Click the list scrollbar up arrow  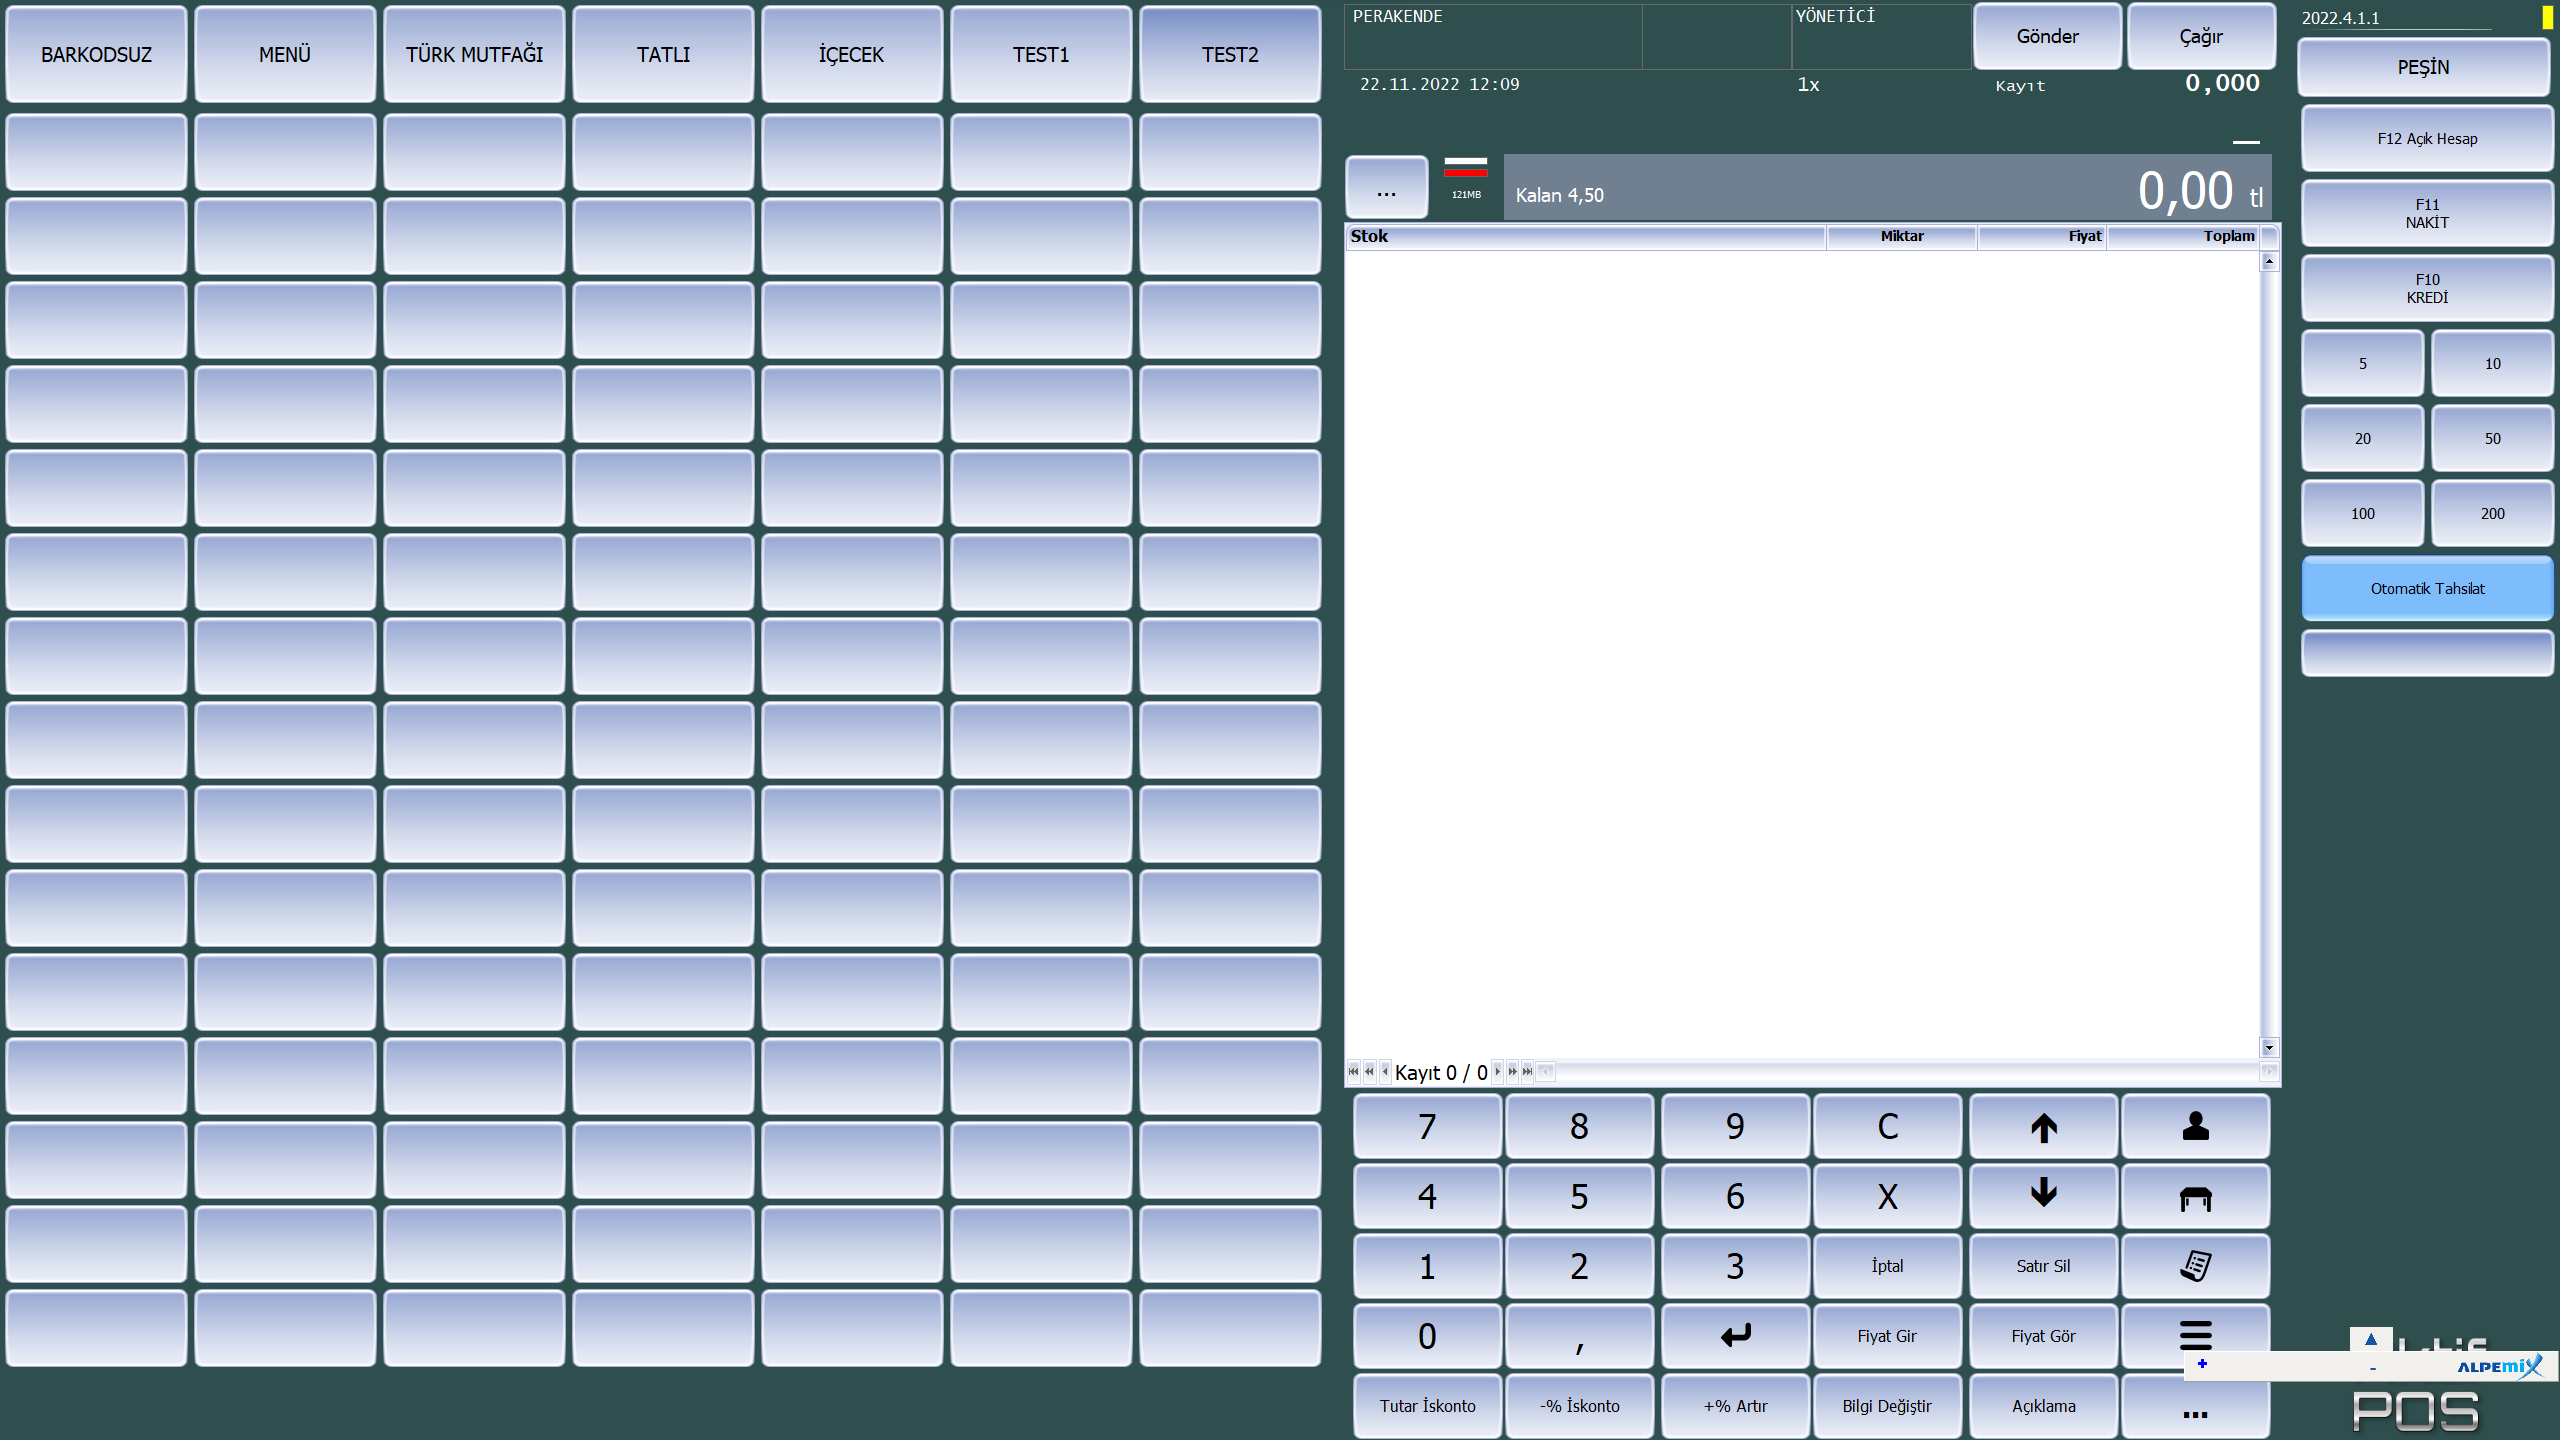[2269, 261]
